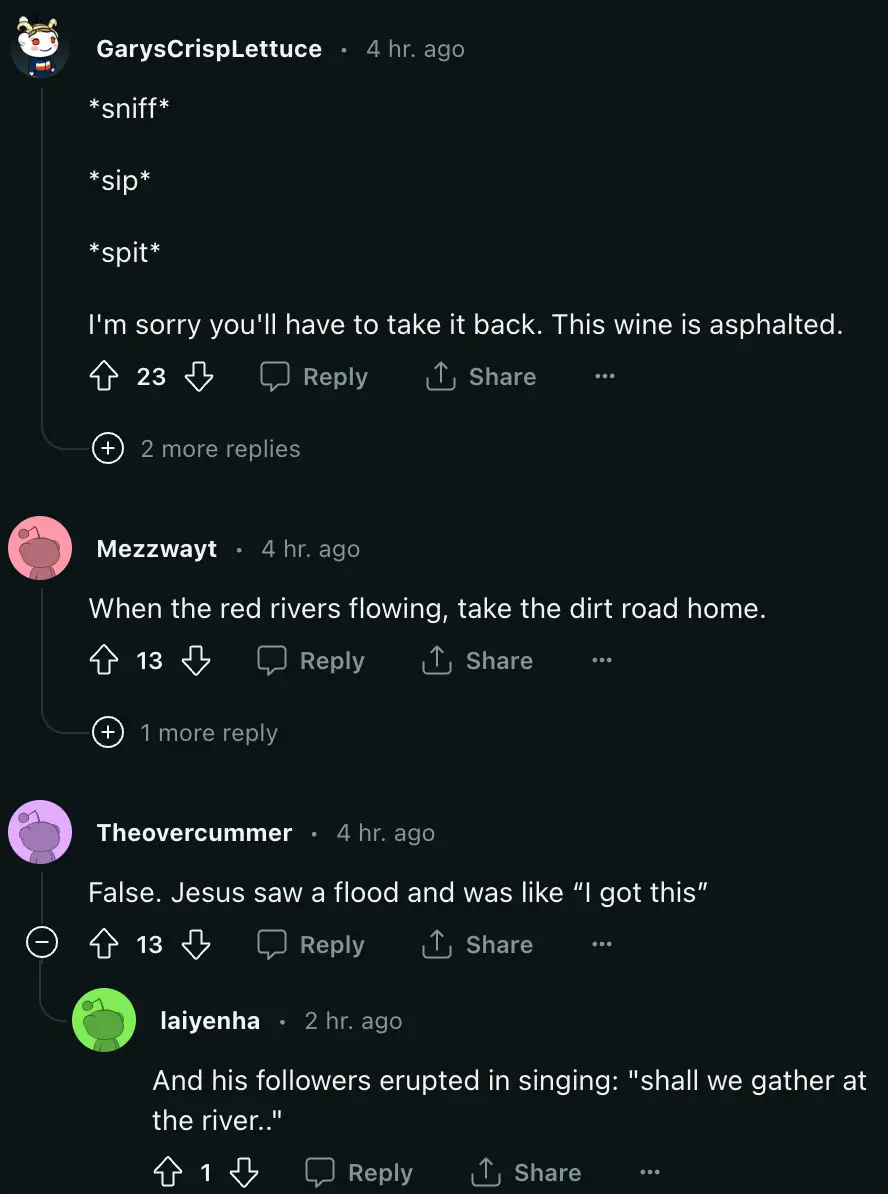
Task: Open Mezzwayt's profile
Action: click(x=156, y=548)
